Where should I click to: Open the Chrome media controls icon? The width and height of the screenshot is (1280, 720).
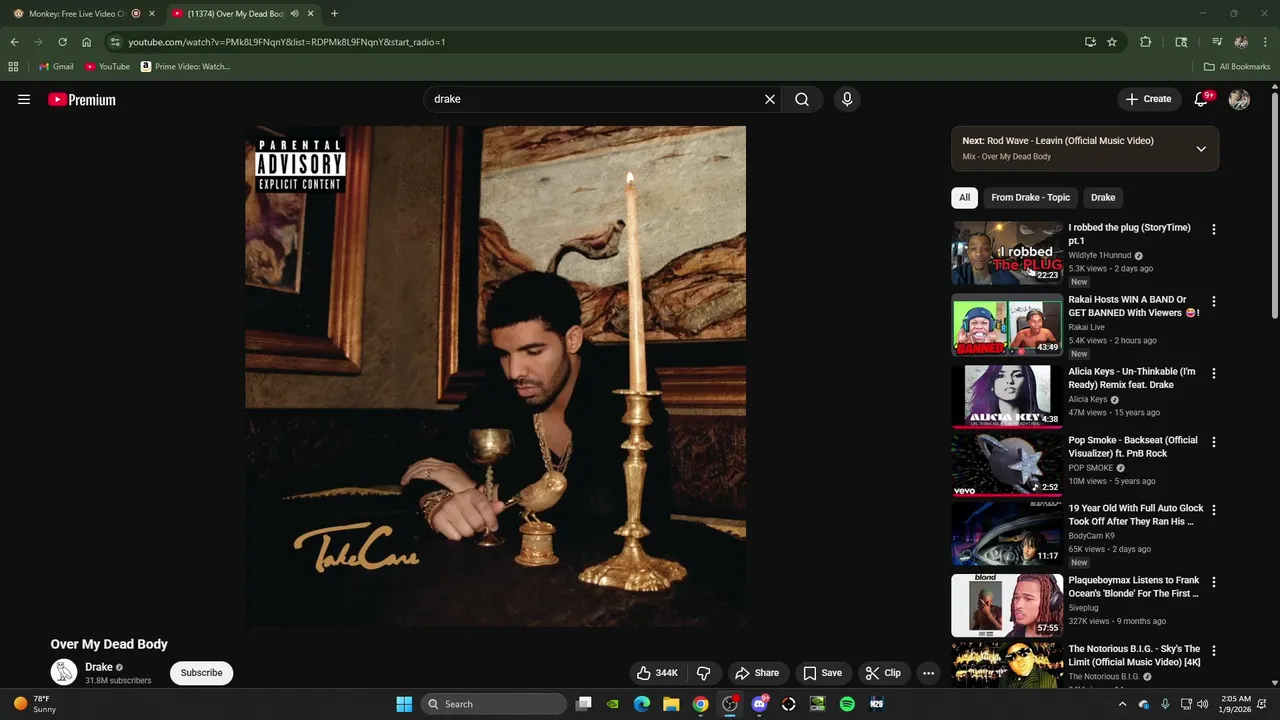pos(1217,42)
